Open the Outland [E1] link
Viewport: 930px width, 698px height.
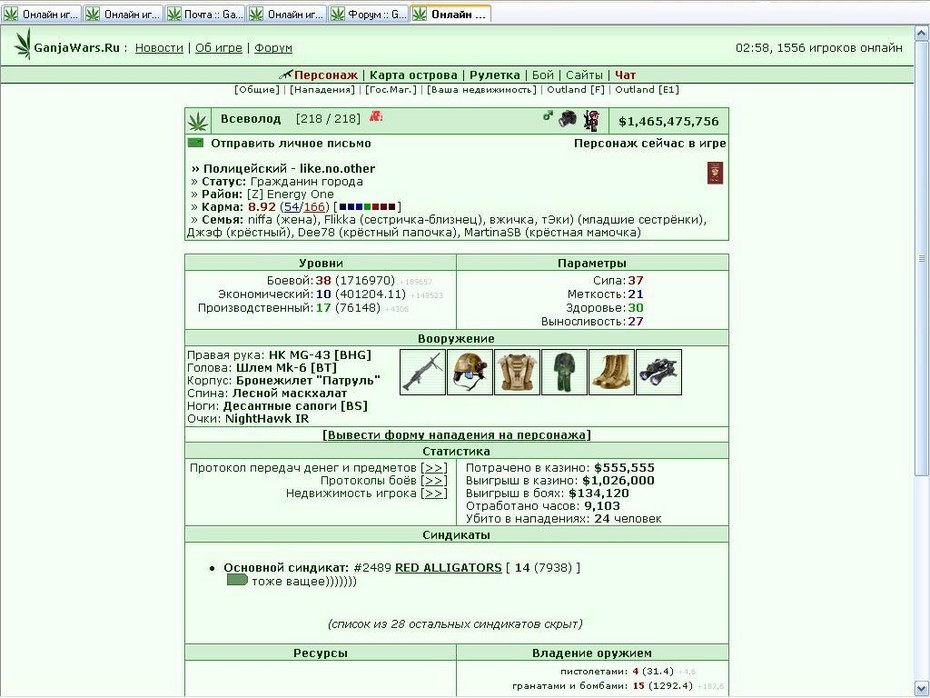click(647, 90)
